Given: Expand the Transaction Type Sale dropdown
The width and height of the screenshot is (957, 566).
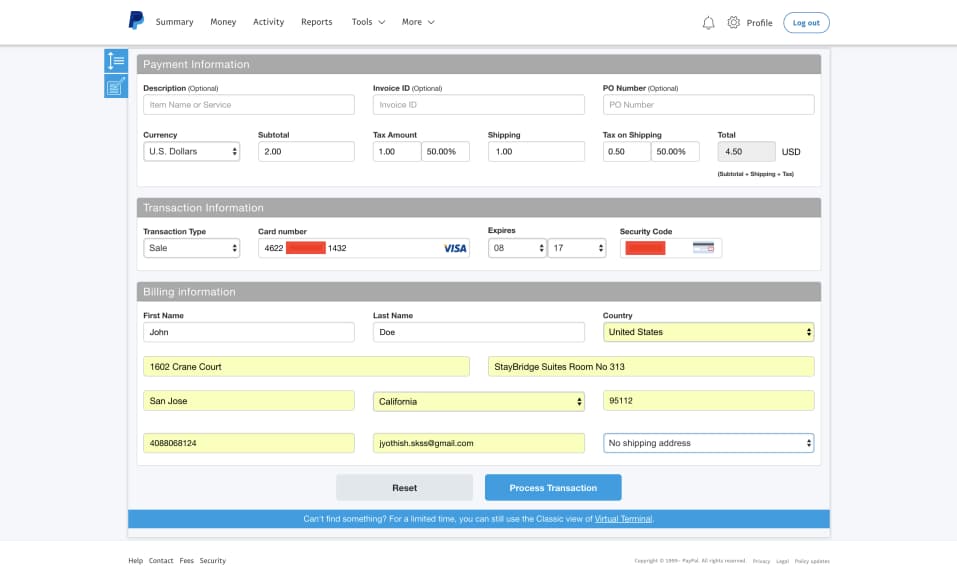Looking at the screenshot, I should click(x=191, y=248).
